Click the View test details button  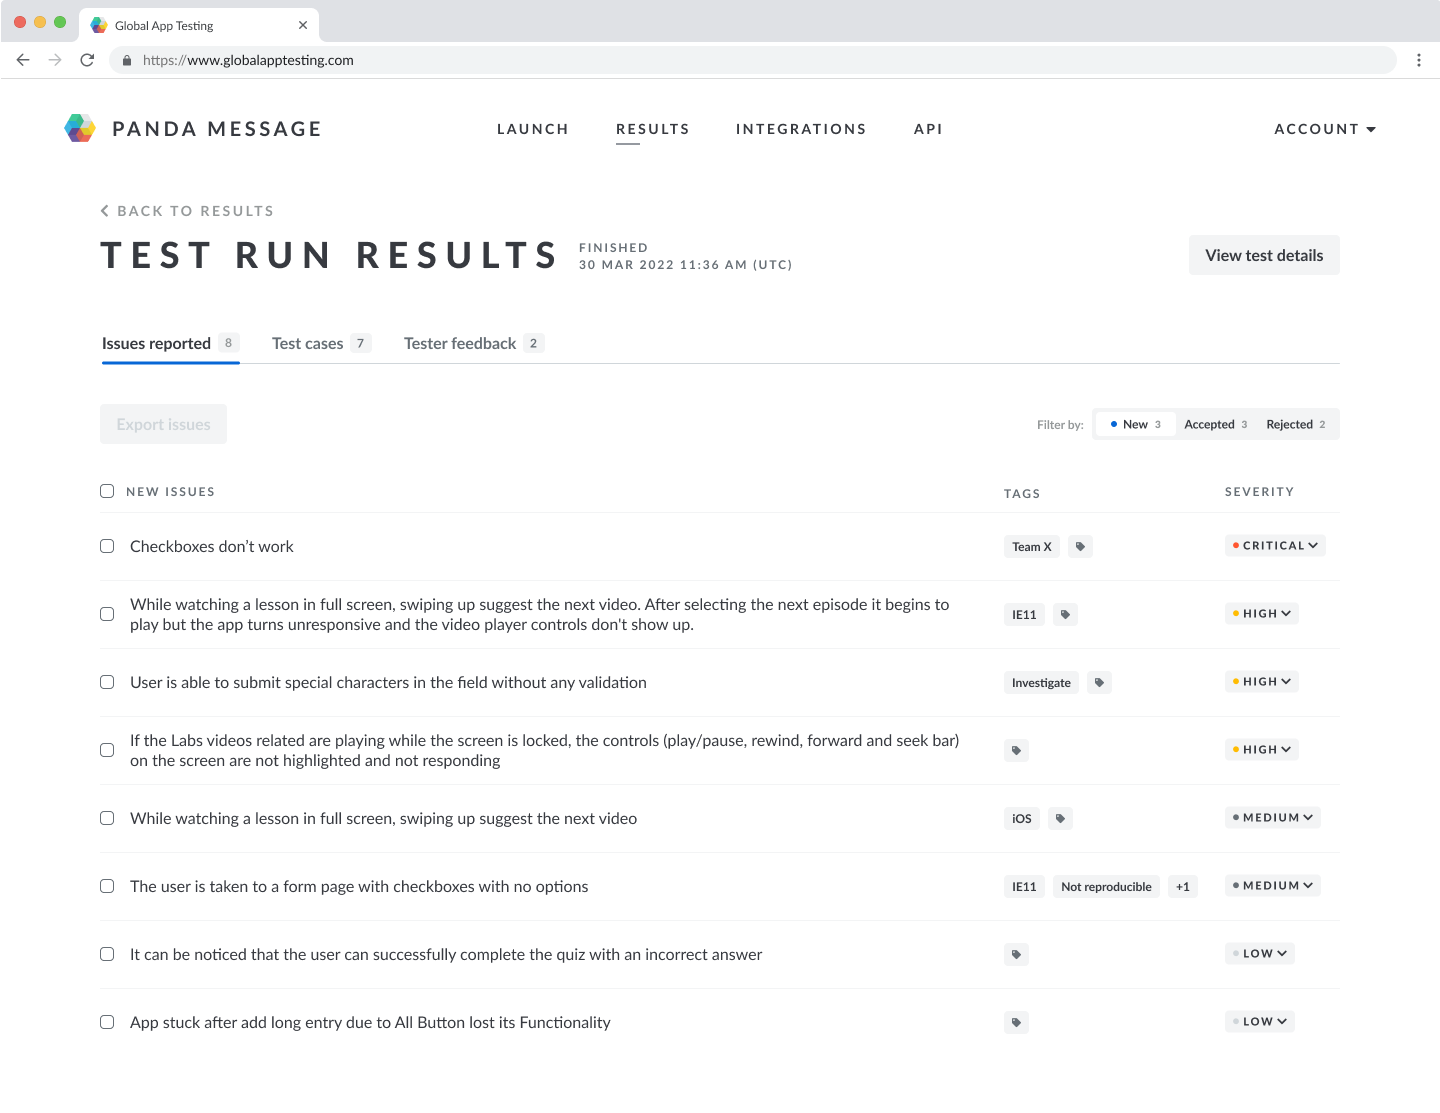[x=1264, y=255]
